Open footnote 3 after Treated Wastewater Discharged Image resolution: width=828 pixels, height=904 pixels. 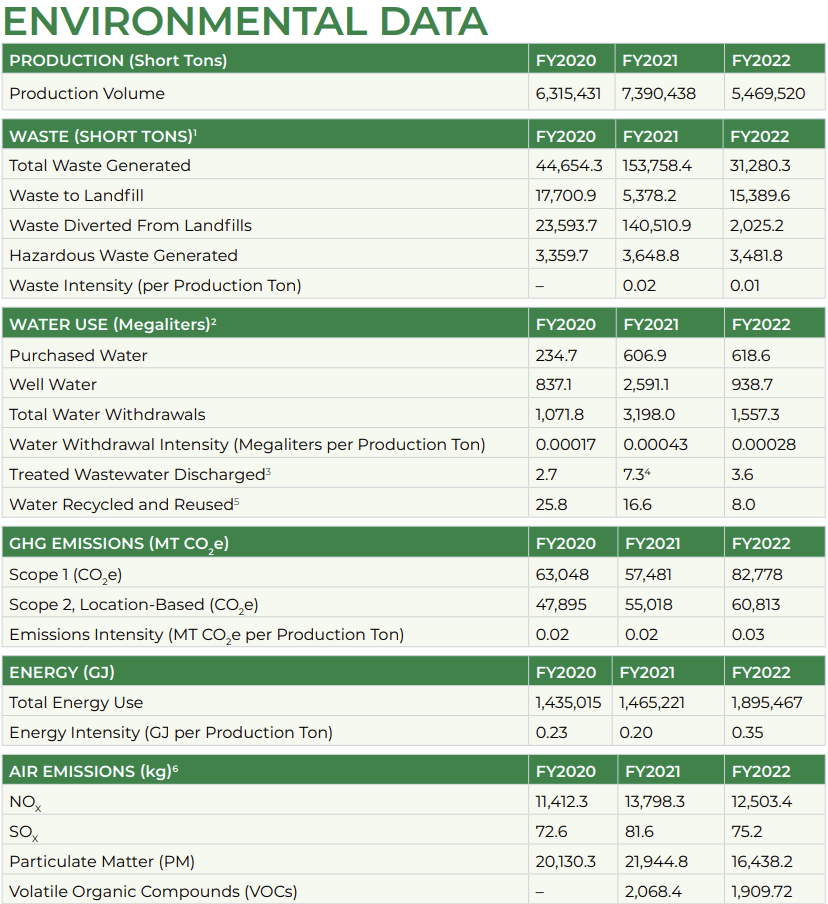click(269, 470)
